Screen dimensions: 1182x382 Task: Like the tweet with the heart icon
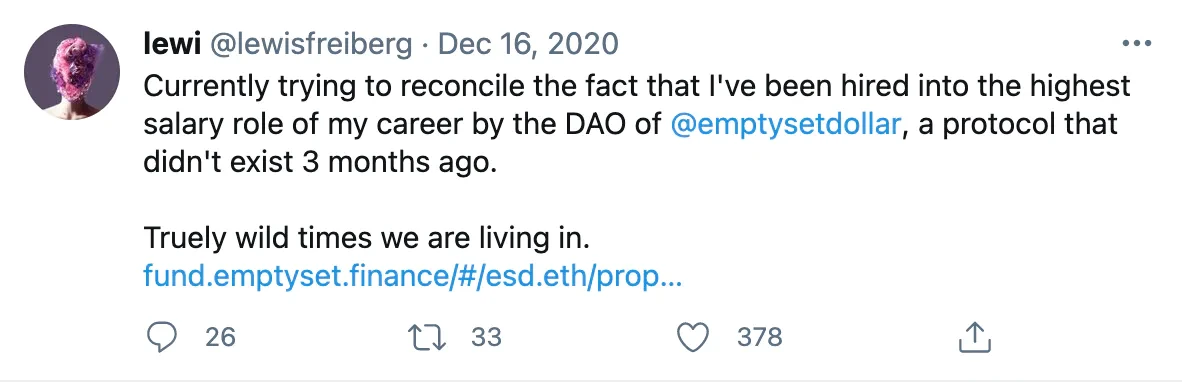(x=694, y=337)
